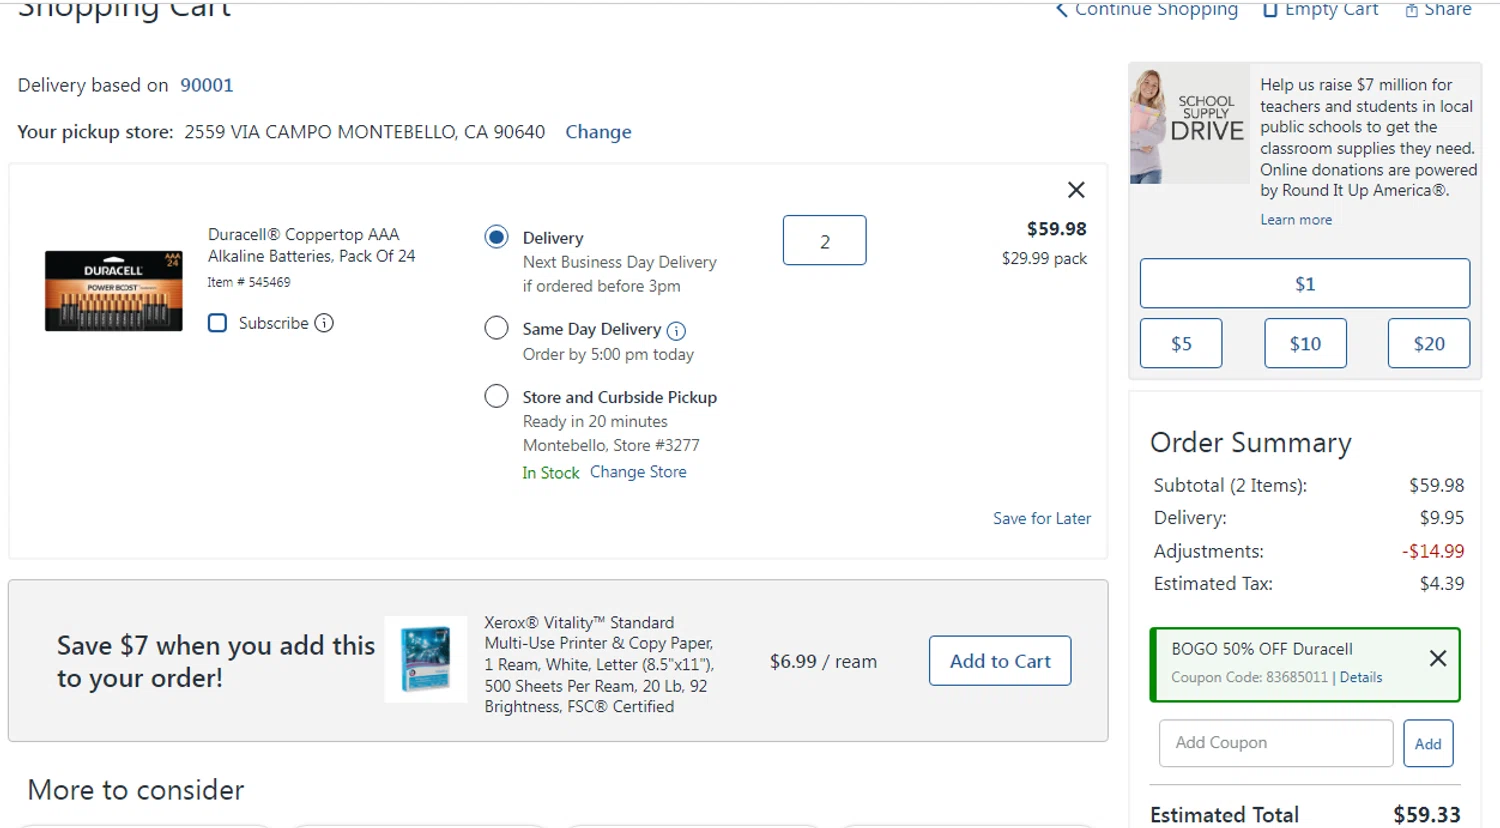Viewport: 1500px width, 828px height.
Task: Click Adjustments amount -$14.99
Action: click(1433, 551)
